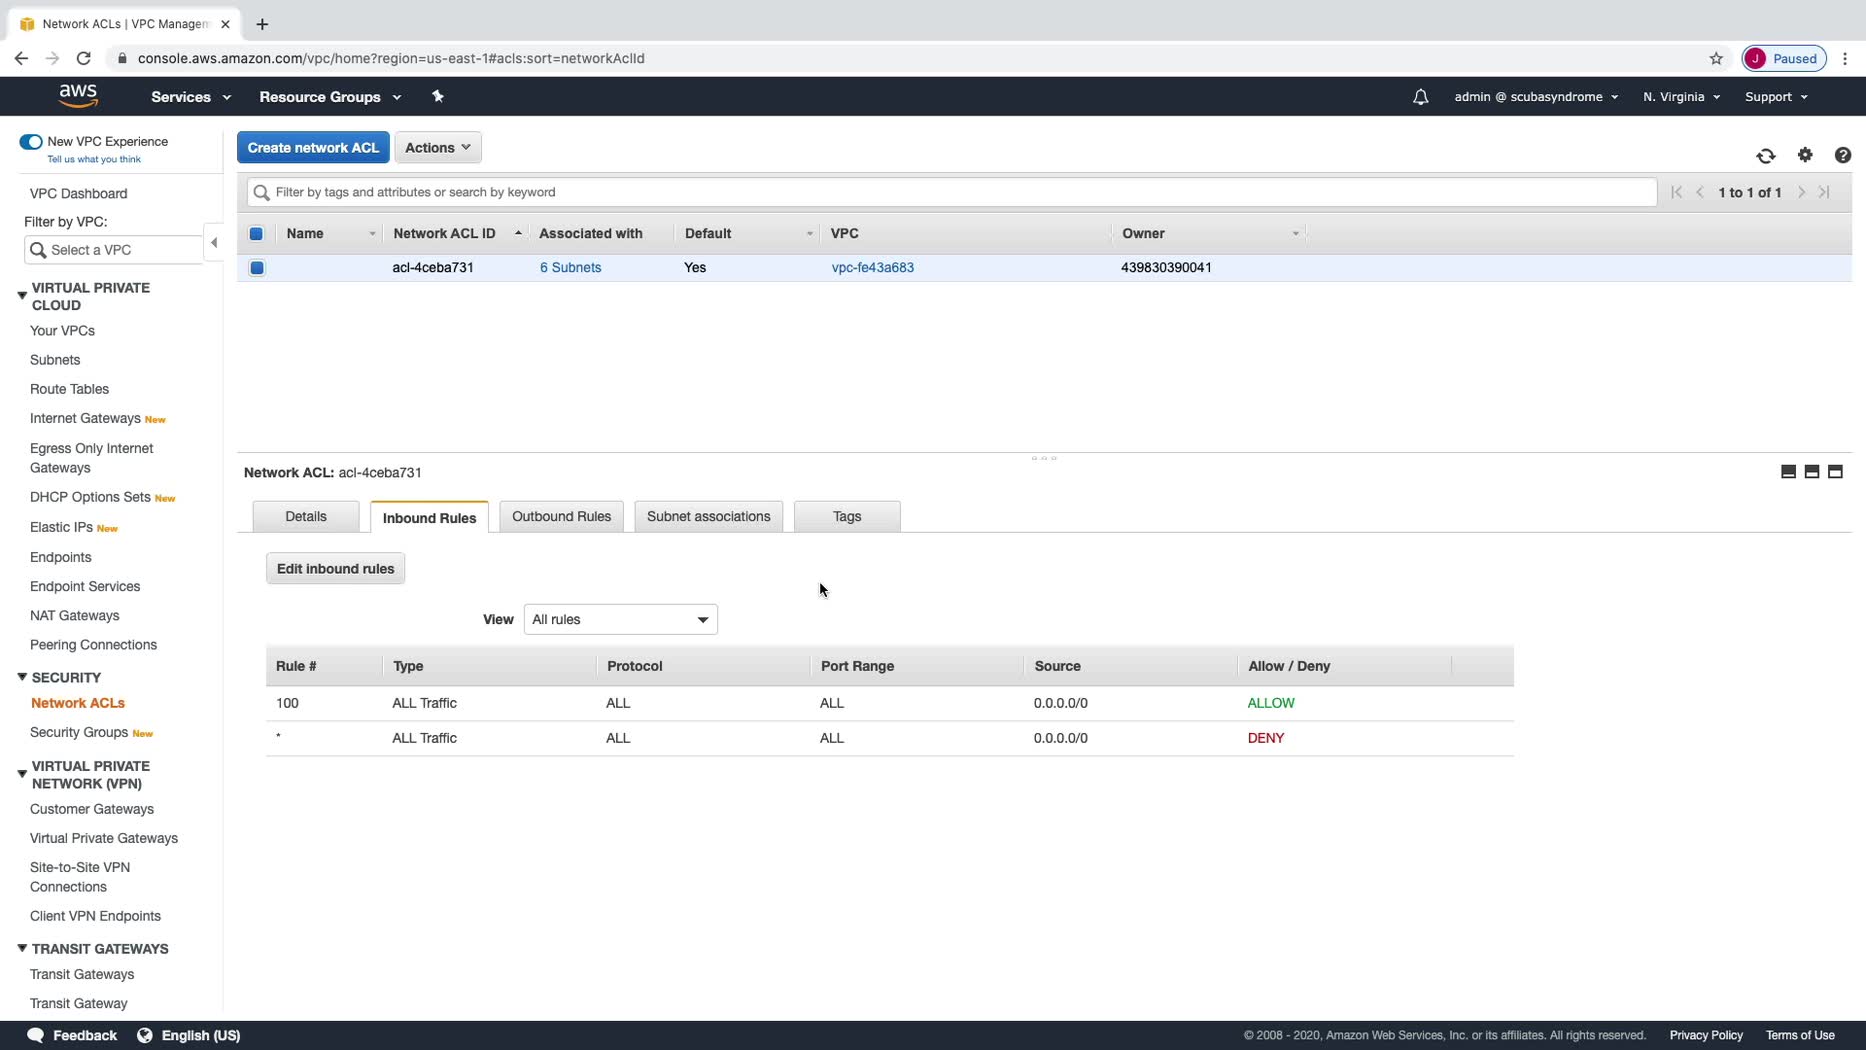1866x1050 pixels.
Task: Toggle the select-all checkbox in table header
Action: tap(256, 234)
